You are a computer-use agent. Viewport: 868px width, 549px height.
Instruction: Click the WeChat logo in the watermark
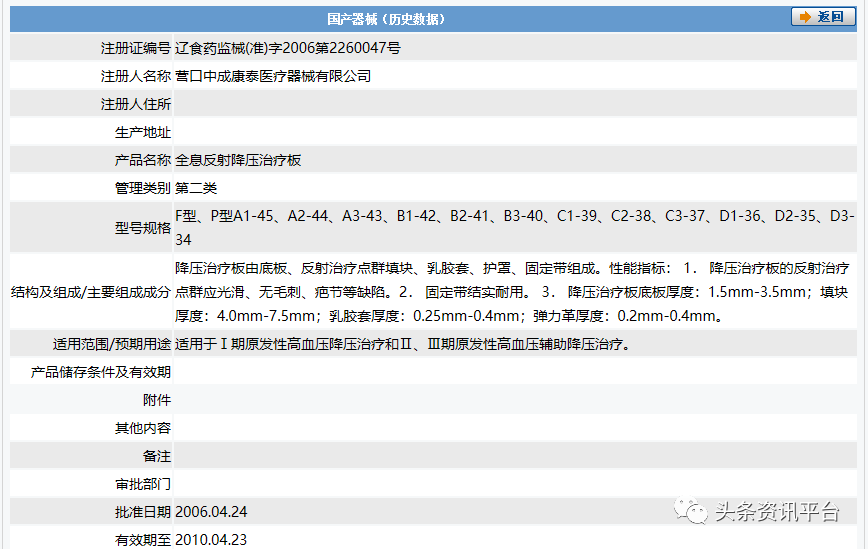[692, 511]
